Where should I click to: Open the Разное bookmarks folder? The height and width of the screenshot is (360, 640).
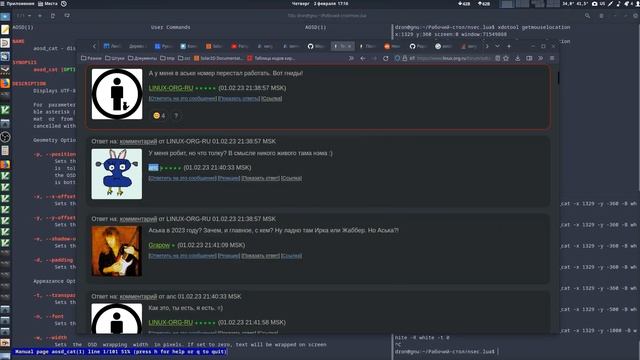(91, 58)
